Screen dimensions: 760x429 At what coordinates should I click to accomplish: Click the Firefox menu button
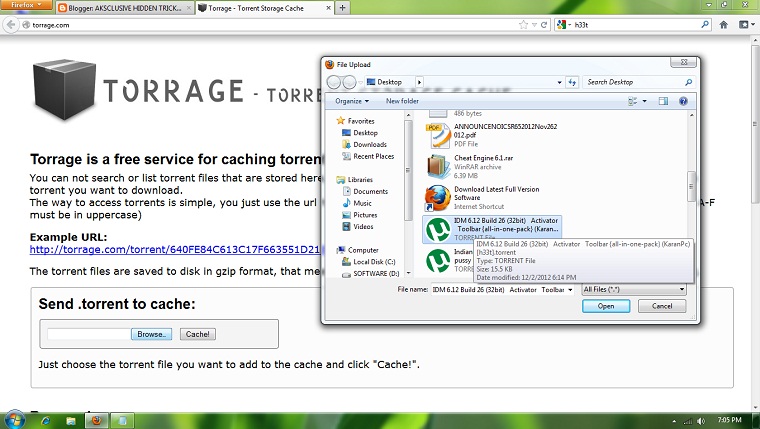[x=26, y=5]
